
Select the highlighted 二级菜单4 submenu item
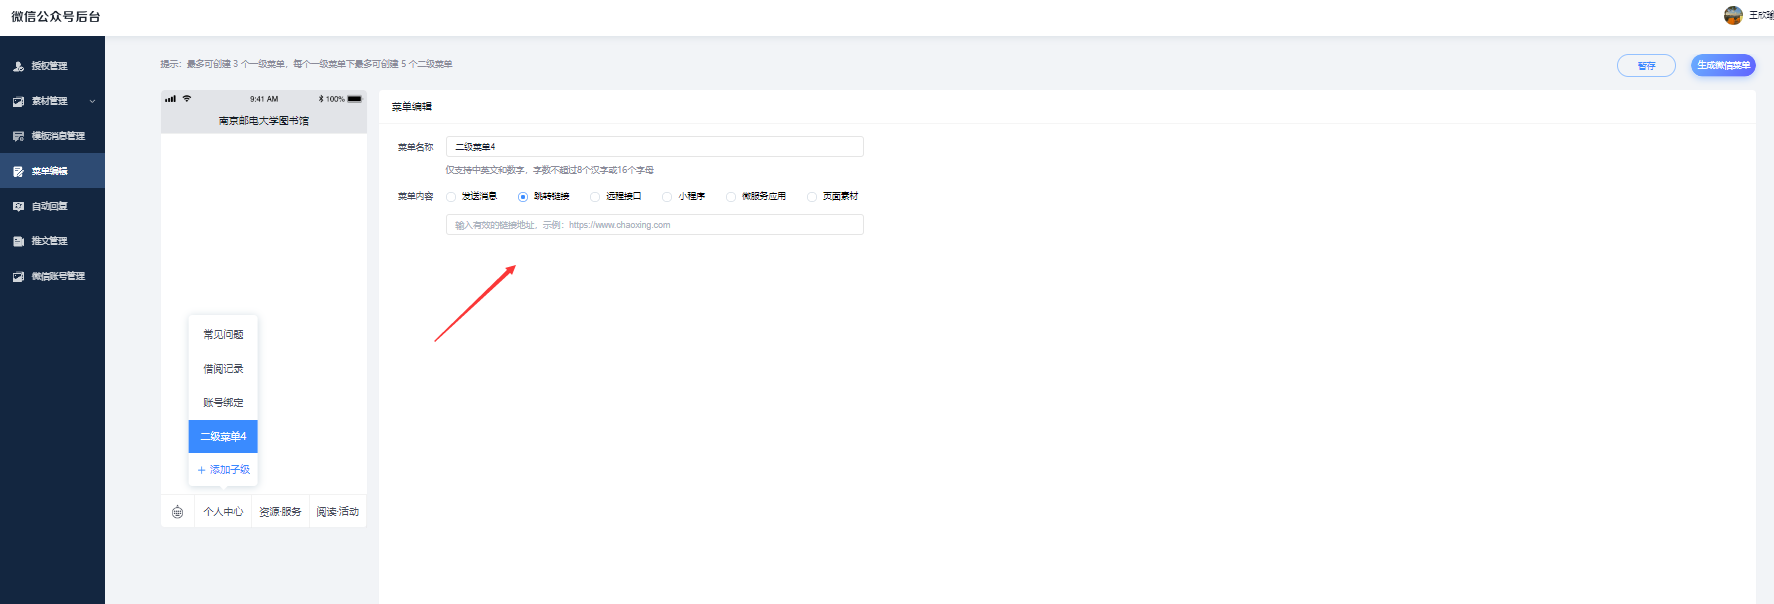[x=223, y=437]
